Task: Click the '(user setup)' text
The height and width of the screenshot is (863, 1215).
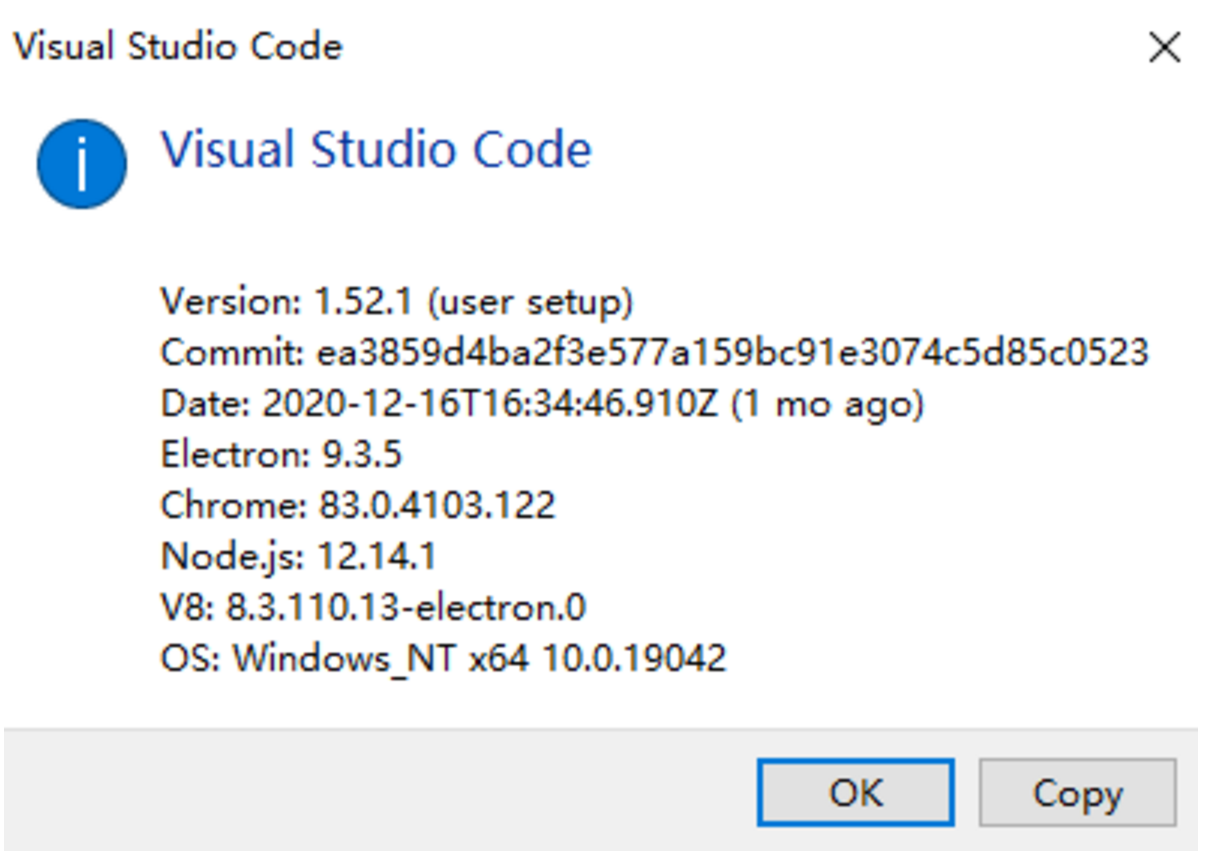Action: [535, 301]
